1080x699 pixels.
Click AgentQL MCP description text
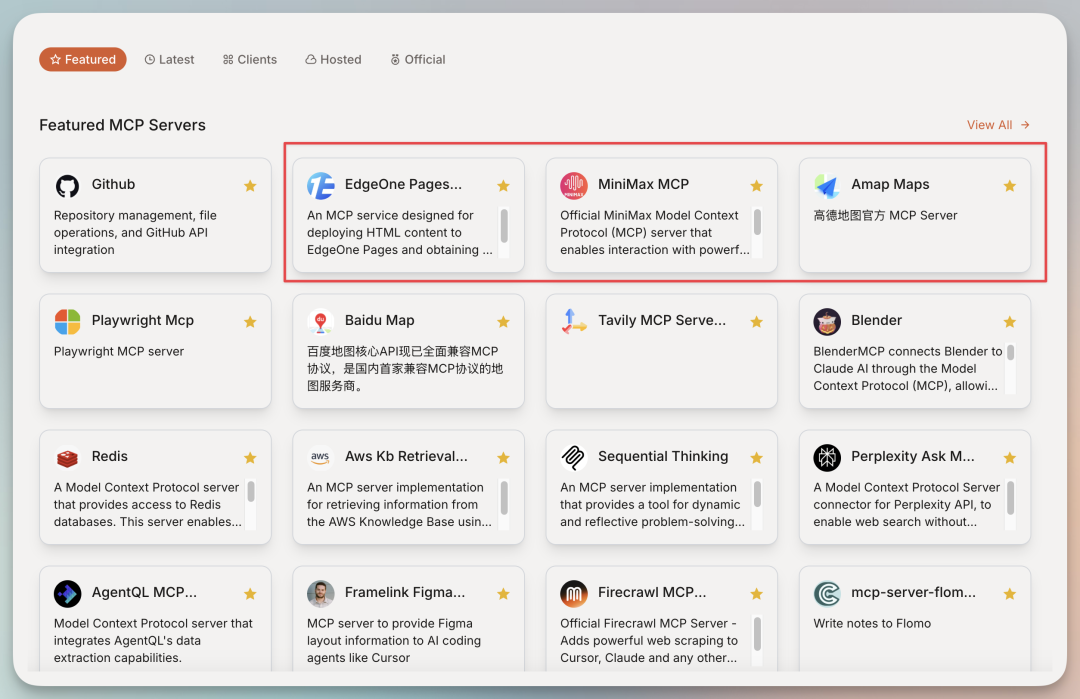click(153, 640)
